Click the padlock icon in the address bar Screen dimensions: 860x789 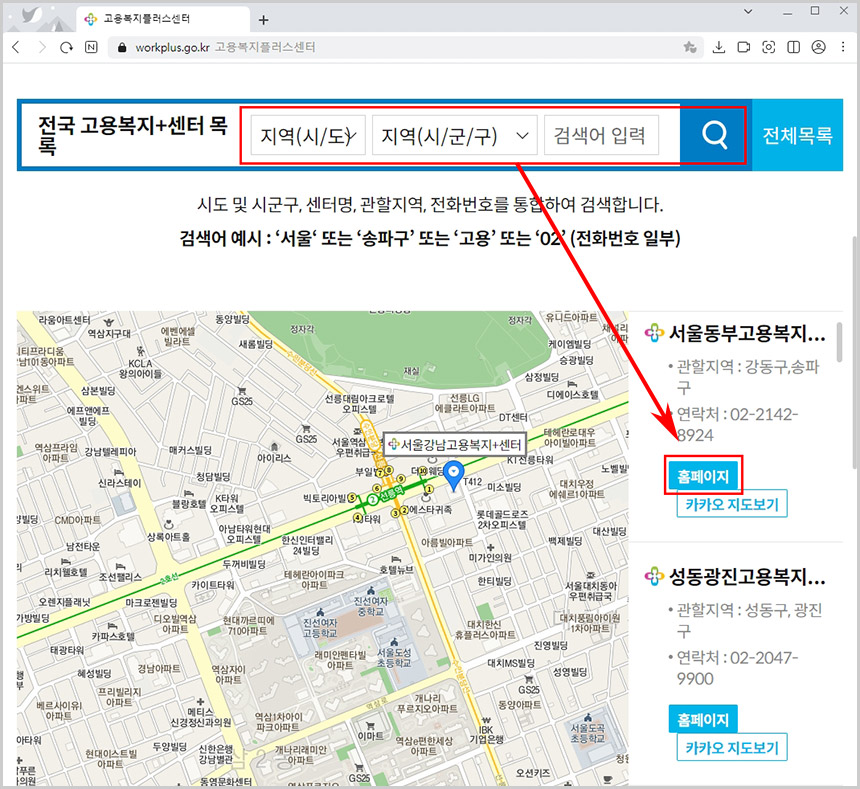coord(120,47)
